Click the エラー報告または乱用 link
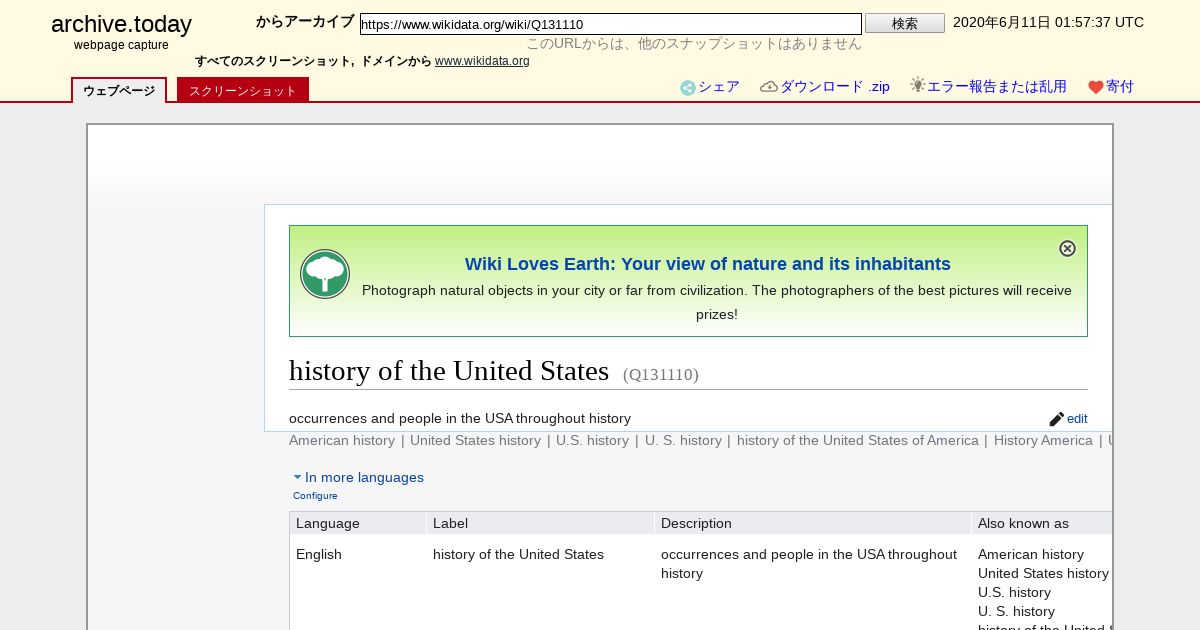Image resolution: width=1200 pixels, height=630 pixels. point(997,87)
